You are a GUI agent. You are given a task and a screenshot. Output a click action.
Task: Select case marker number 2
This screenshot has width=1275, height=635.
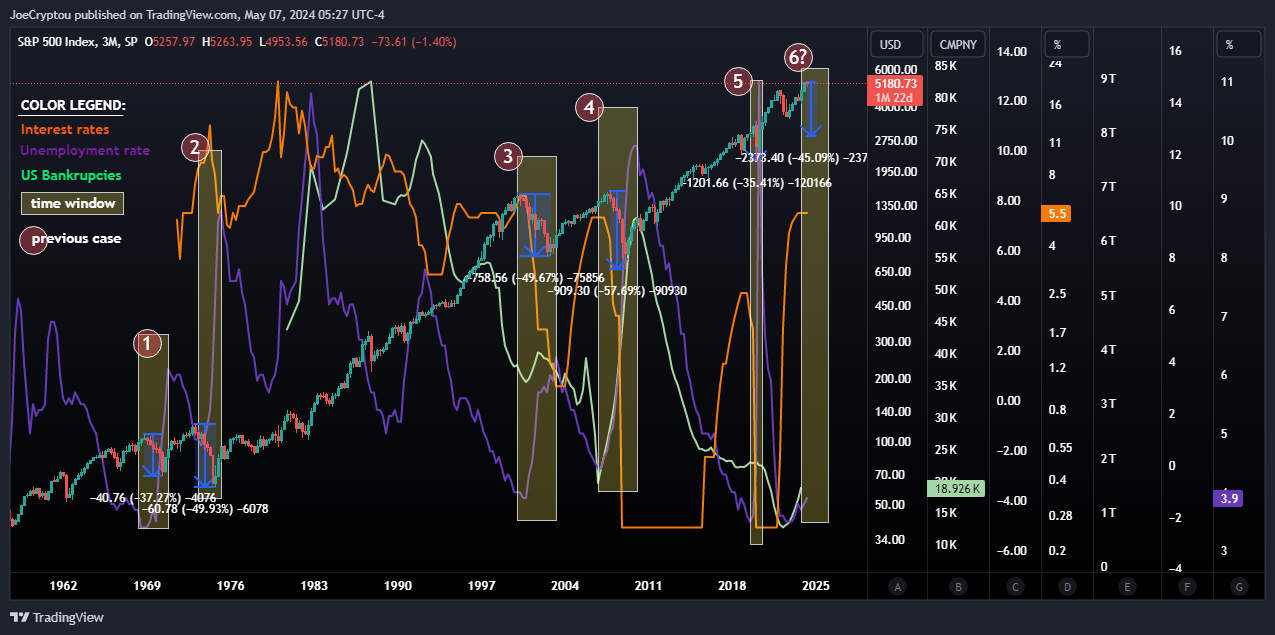[195, 148]
